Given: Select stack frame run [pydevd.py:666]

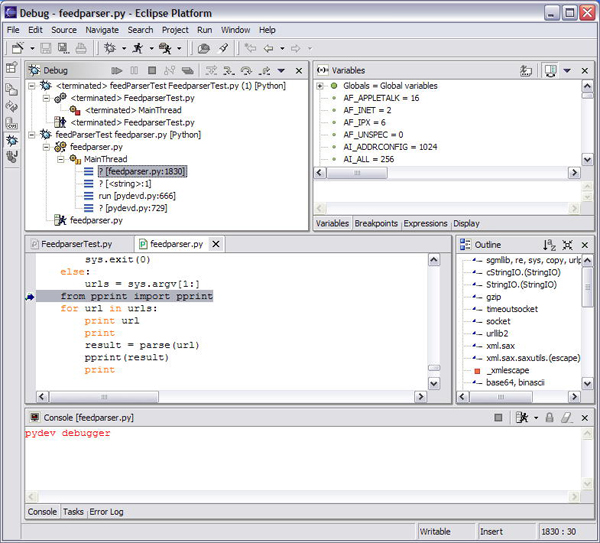Looking at the screenshot, I should click(137, 196).
